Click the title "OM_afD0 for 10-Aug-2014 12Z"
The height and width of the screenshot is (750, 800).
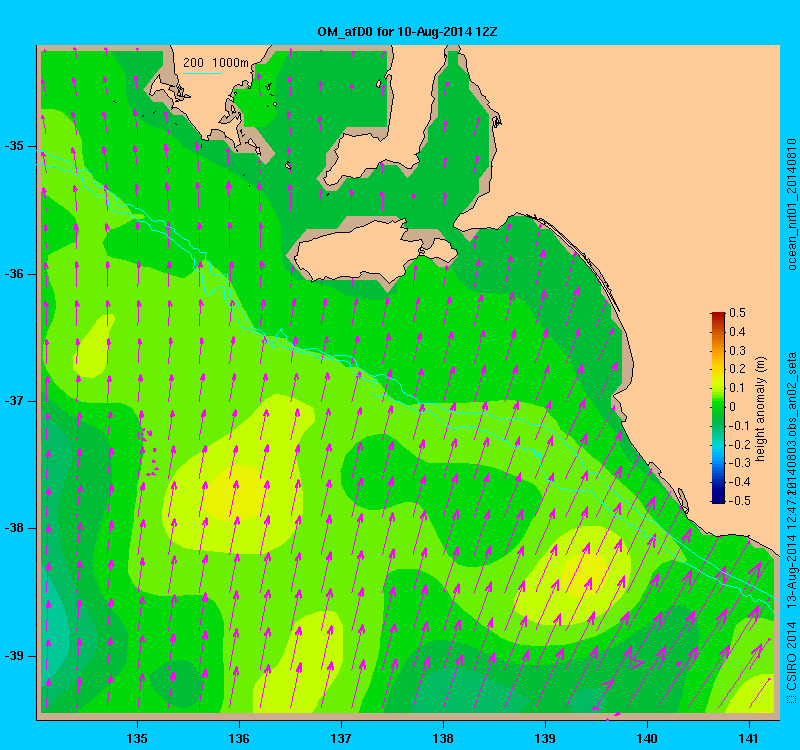(x=407, y=32)
